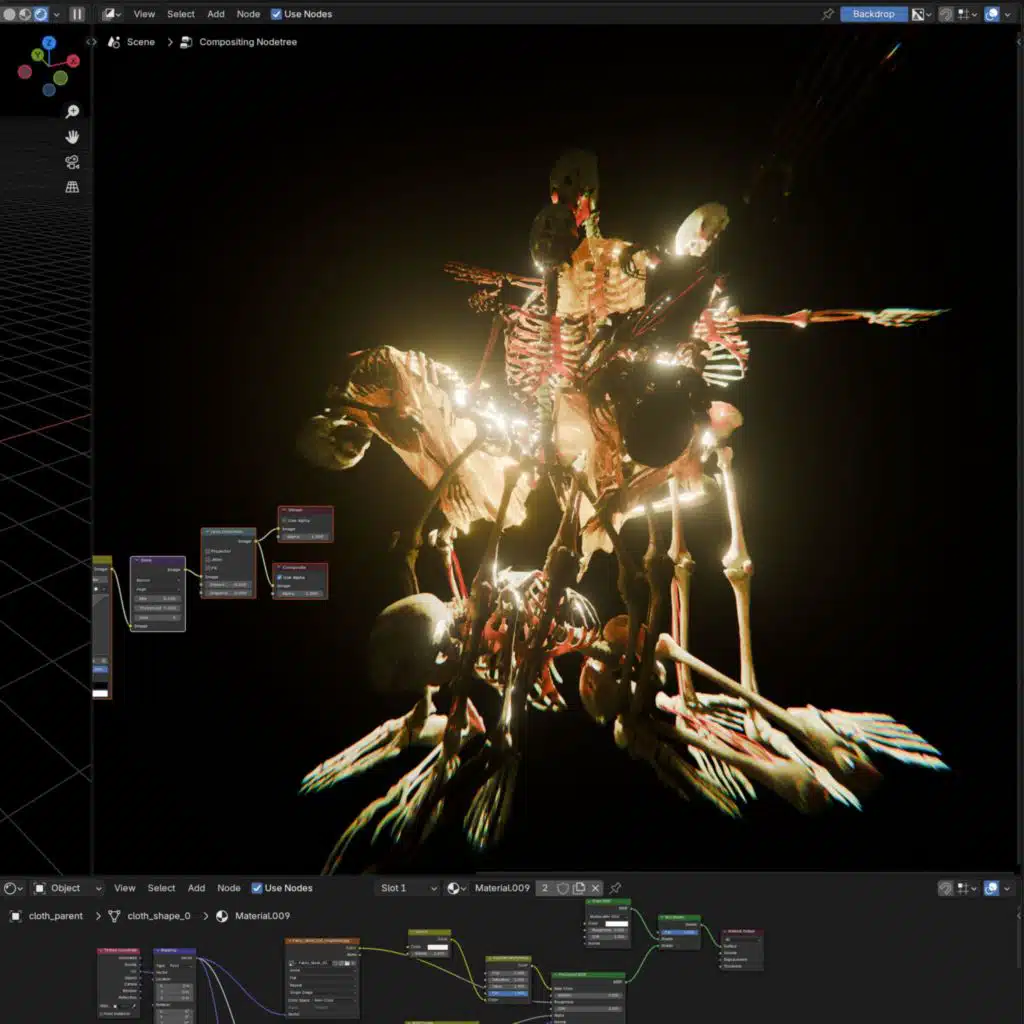The height and width of the screenshot is (1024, 1024).
Task: Toggle Jitter checkbox on Lens Distortion
Action: pos(208,560)
